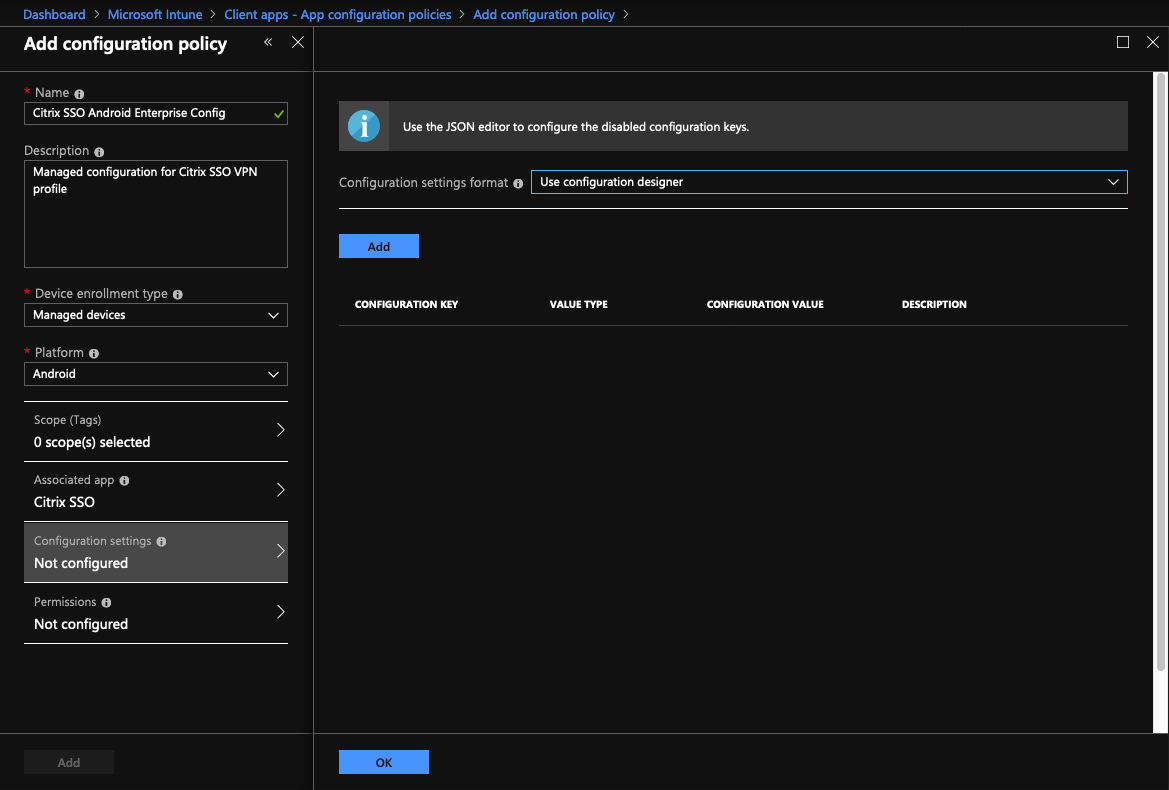
Task: Open Device enrollment type dropdown
Action: point(155,315)
